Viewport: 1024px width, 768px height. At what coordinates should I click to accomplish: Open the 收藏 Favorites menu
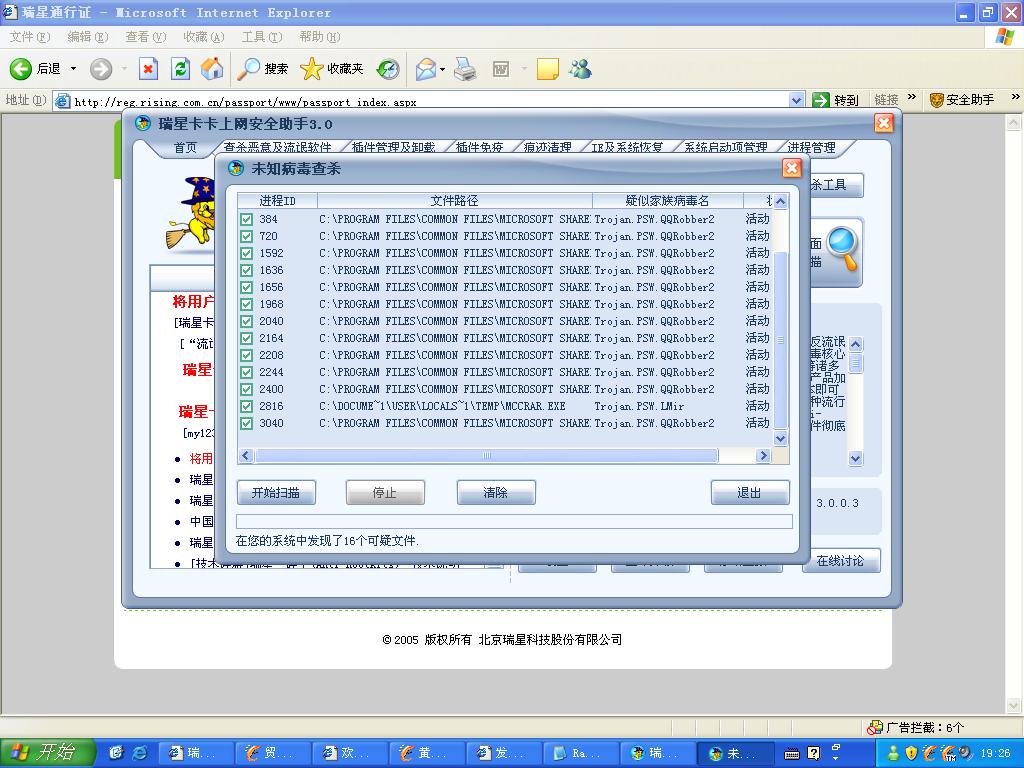pyautogui.click(x=204, y=37)
